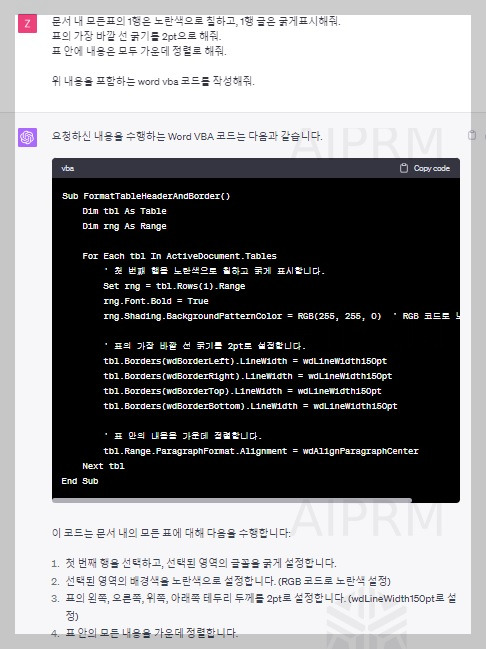Click the line Sub FormatTableHeaderAndBorder()
Screen dimensions: 486x649
click(146, 196)
